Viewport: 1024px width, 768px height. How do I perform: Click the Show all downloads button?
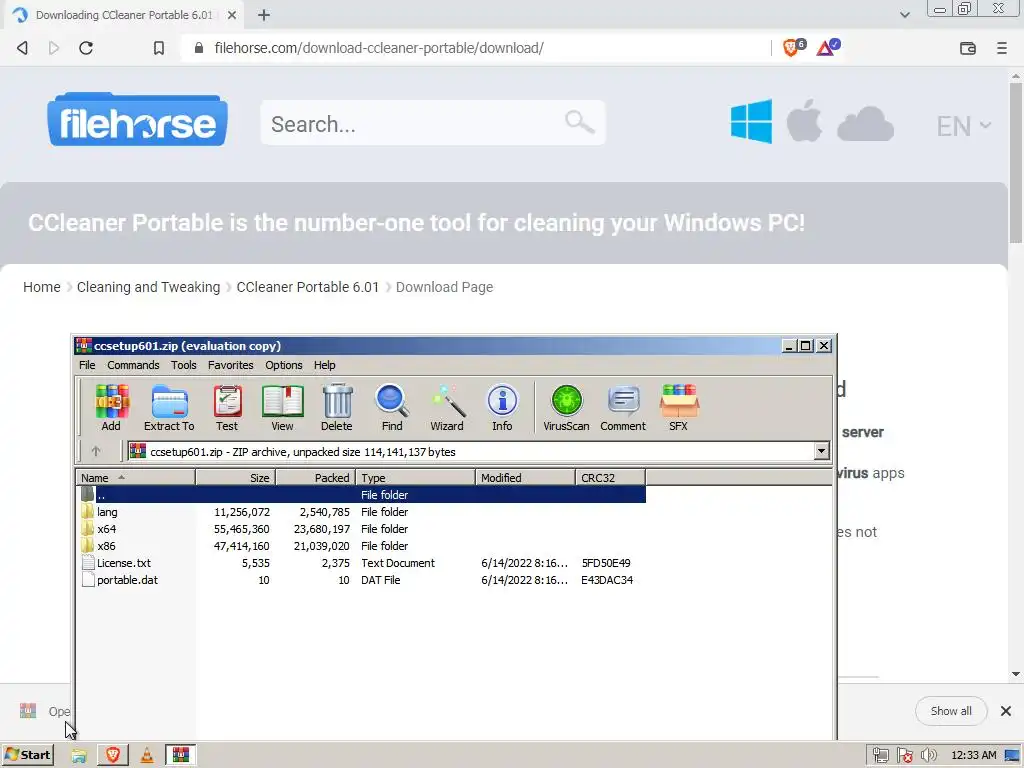pyautogui.click(x=951, y=711)
